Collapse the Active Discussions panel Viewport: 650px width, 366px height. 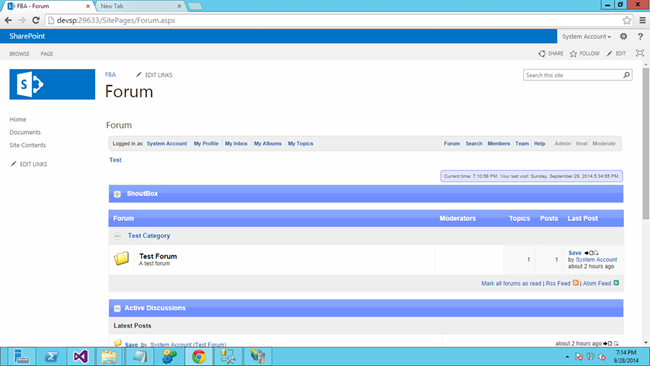tap(117, 308)
